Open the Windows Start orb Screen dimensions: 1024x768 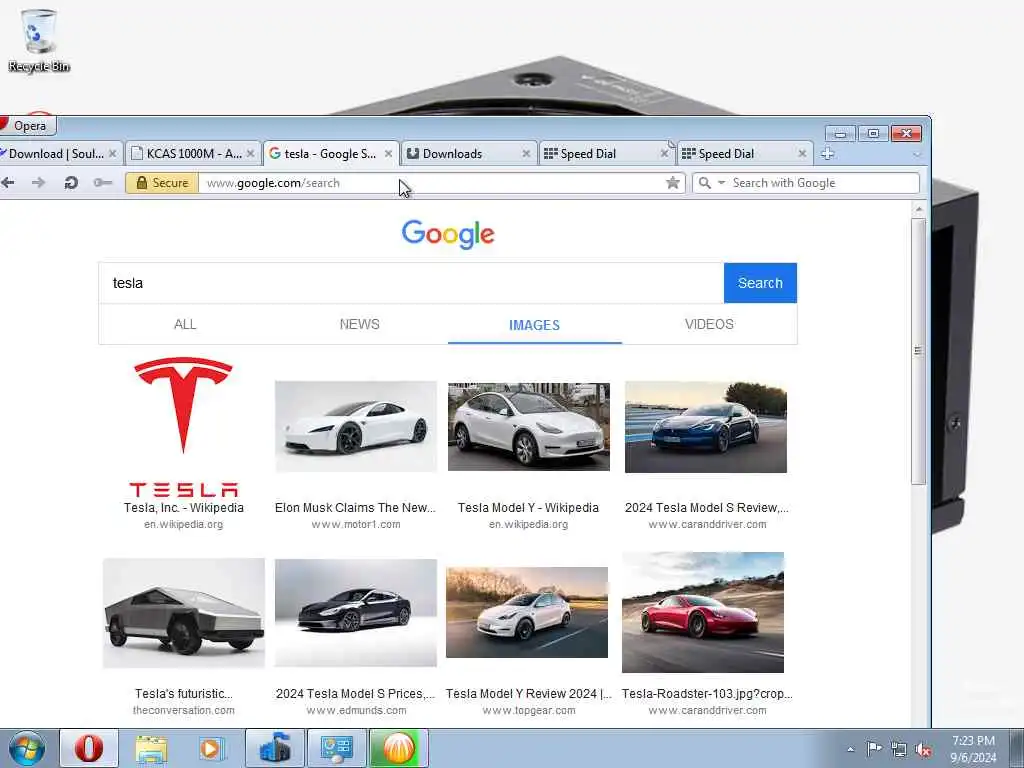click(x=27, y=748)
